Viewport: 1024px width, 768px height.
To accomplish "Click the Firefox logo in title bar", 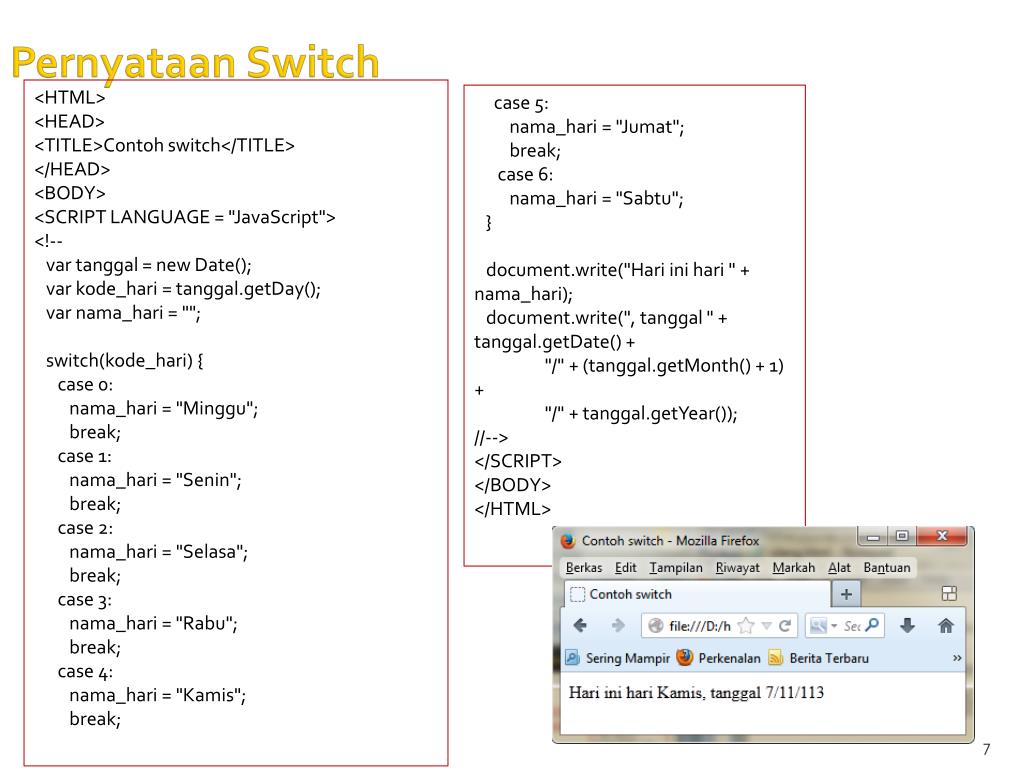I will 568,541.
